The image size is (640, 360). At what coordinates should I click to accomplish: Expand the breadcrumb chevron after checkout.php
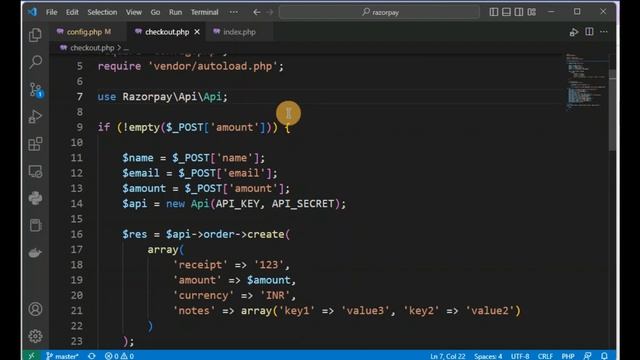coord(119,48)
